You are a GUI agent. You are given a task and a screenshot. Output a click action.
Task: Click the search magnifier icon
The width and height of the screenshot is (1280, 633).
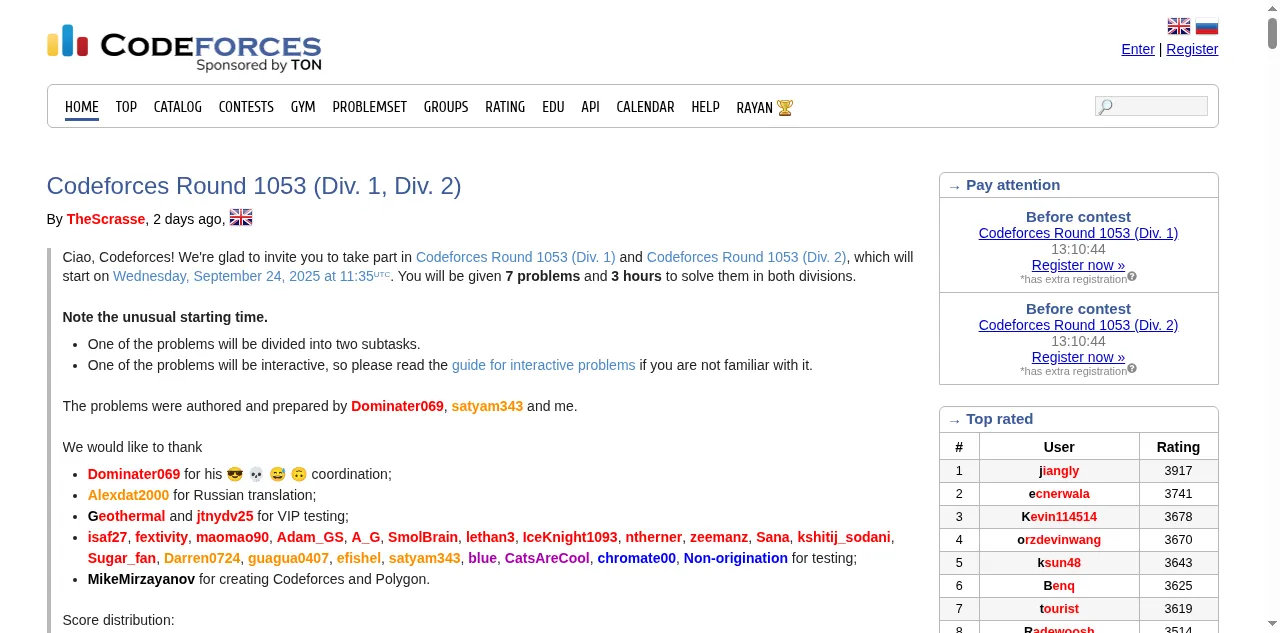1105,107
